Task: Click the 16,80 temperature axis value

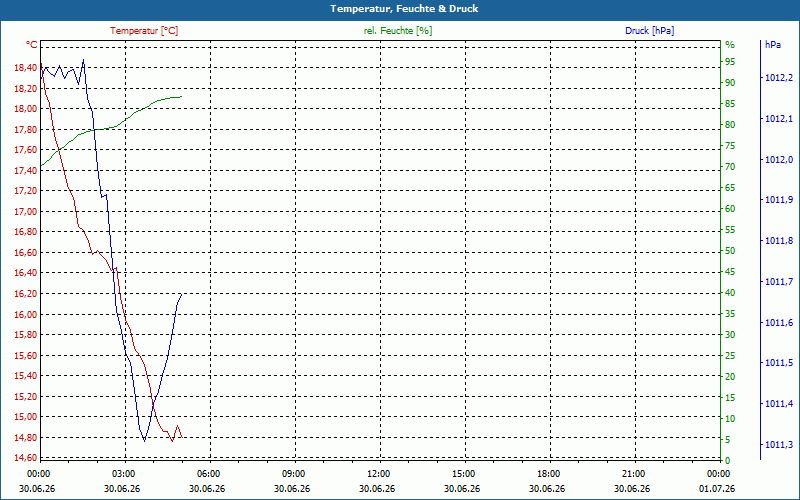Action: tap(26, 232)
